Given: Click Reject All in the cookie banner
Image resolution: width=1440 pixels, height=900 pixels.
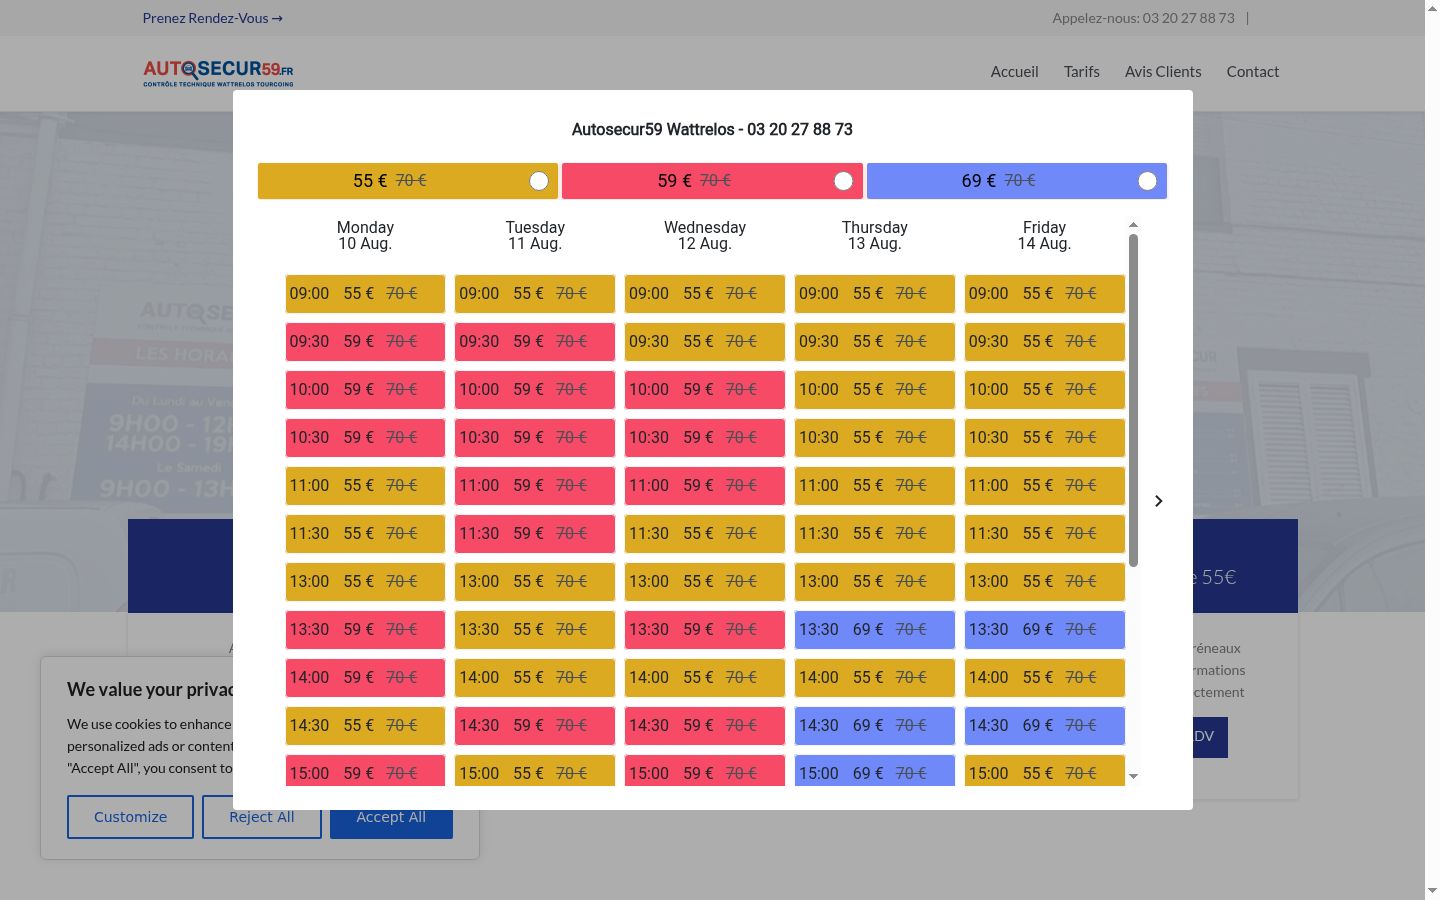Looking at the screenshot, I should pyautogui.click(x=262, y=817).
